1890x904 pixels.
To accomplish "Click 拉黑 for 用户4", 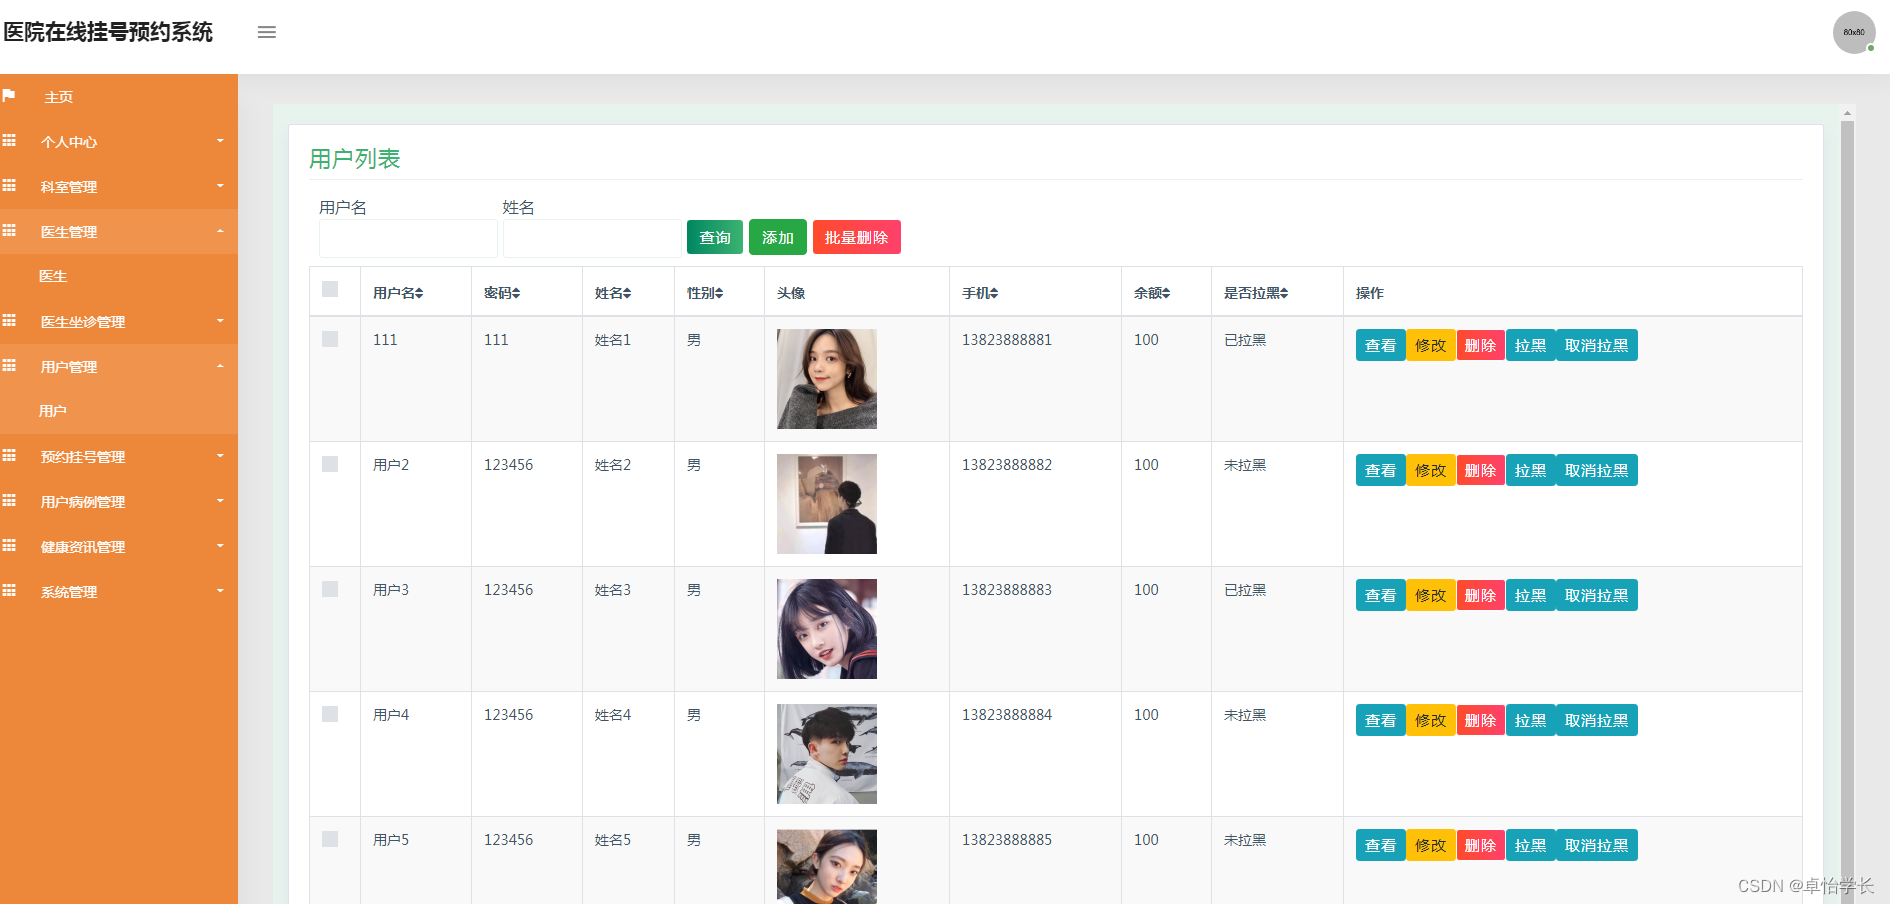I will 1531,720.
